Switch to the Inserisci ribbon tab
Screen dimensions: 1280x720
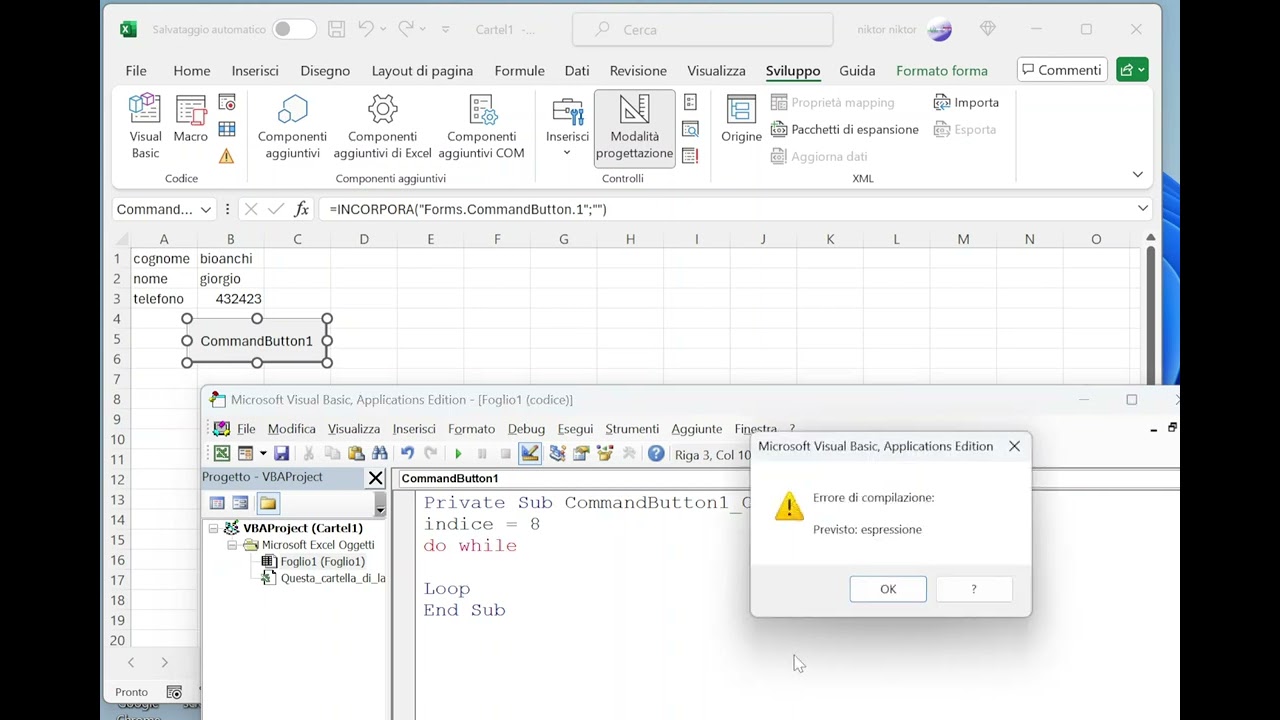coord(255,71)
